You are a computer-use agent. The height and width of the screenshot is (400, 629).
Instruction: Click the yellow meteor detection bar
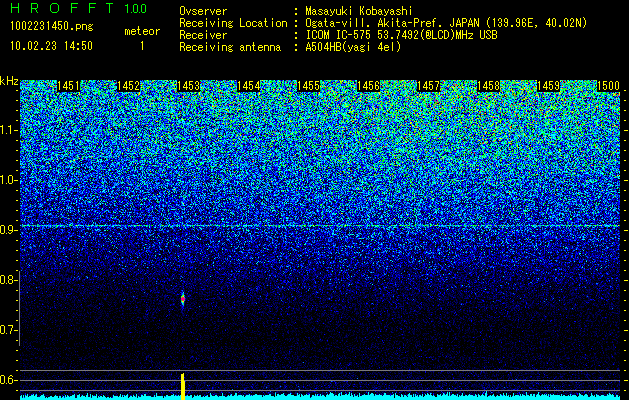tap(183, 386)
